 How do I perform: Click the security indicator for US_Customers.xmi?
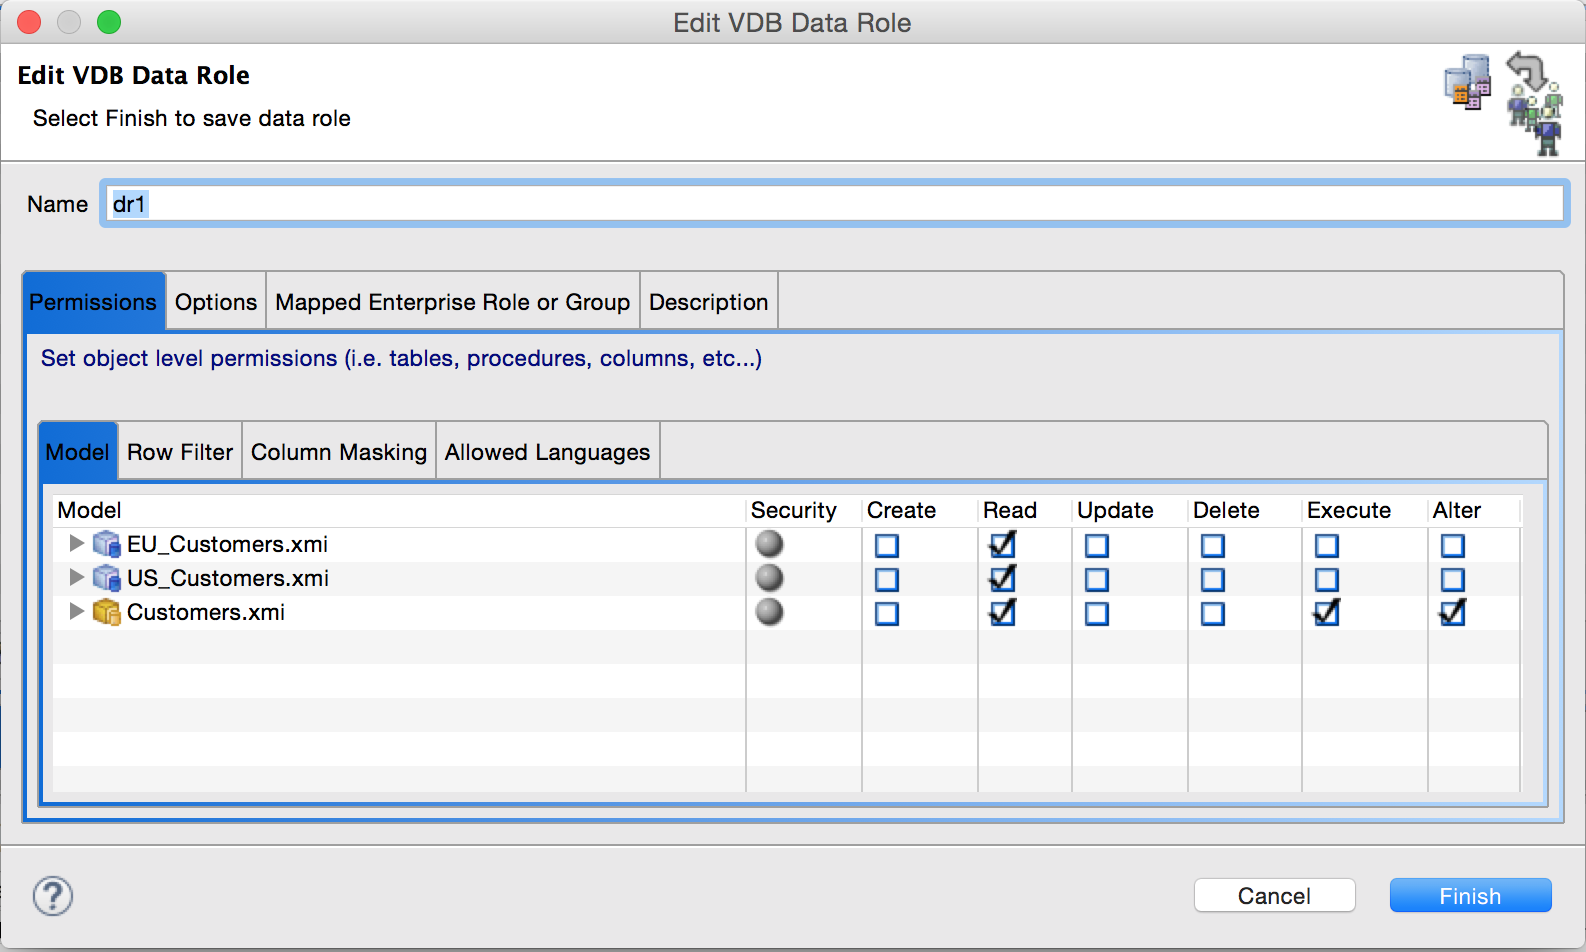coord(769,578)
